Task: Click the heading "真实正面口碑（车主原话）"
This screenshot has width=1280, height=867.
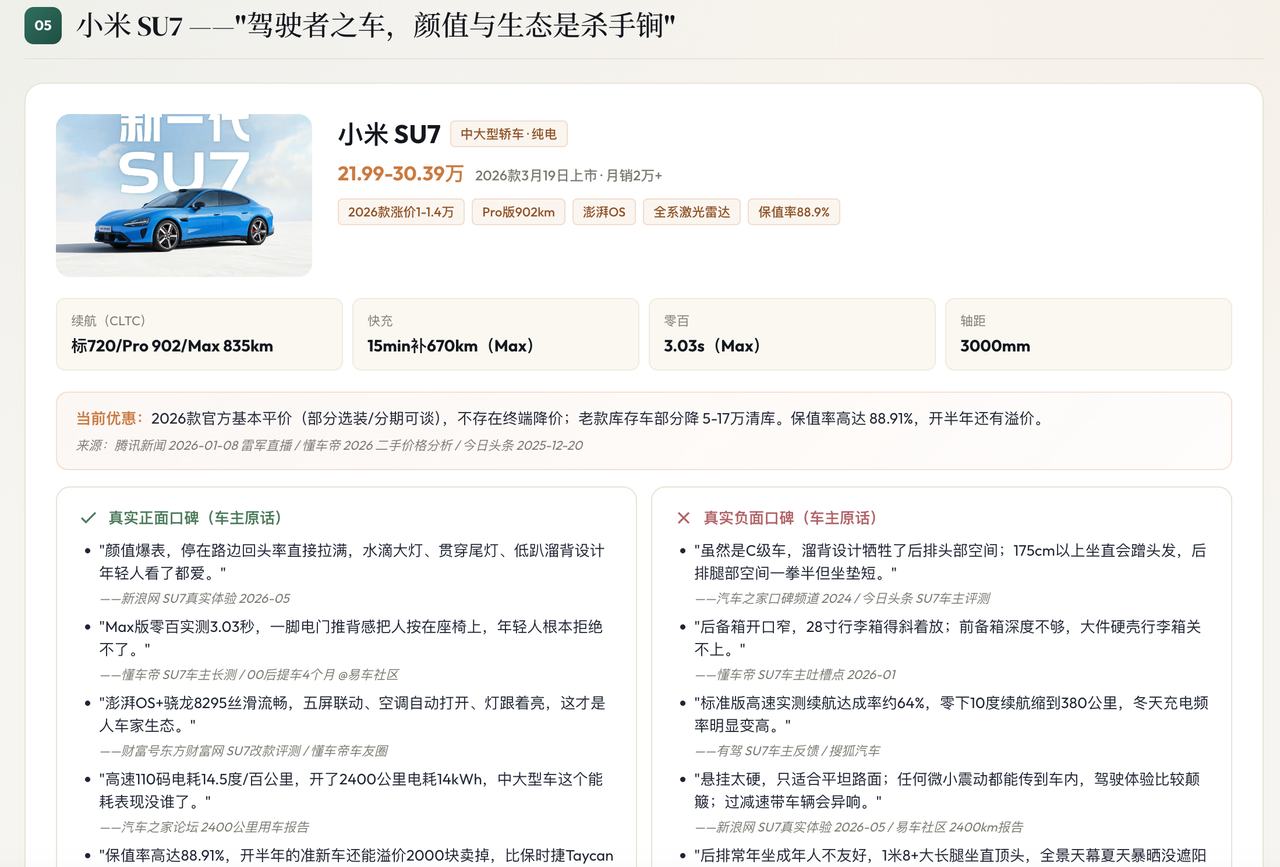Action: [x=195, y=518]
